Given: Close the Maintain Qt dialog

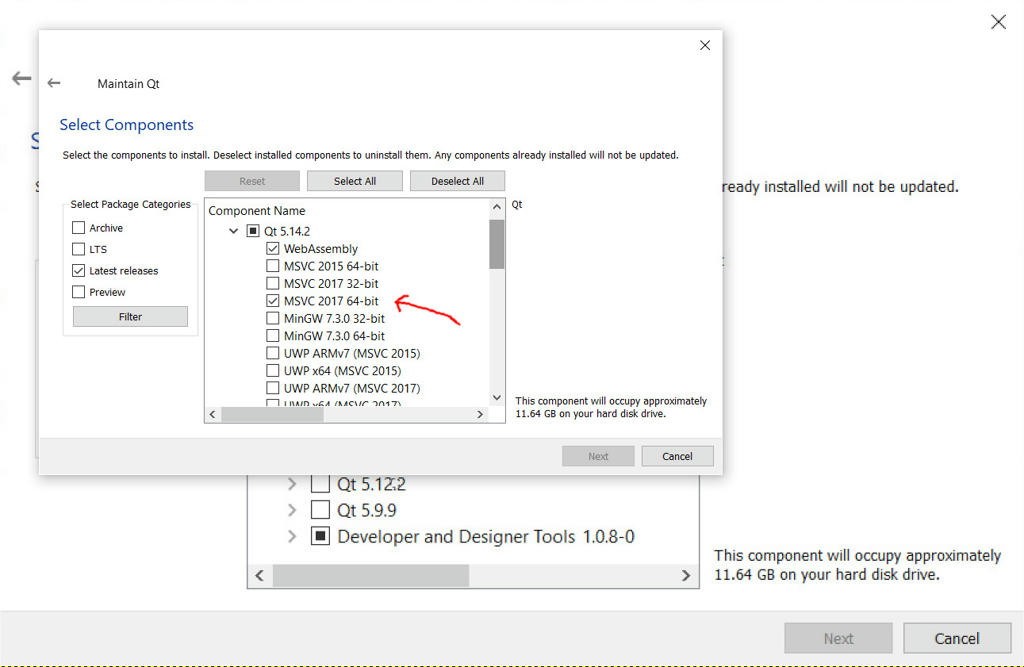Looking at the screenshot, I should [705, 45].
